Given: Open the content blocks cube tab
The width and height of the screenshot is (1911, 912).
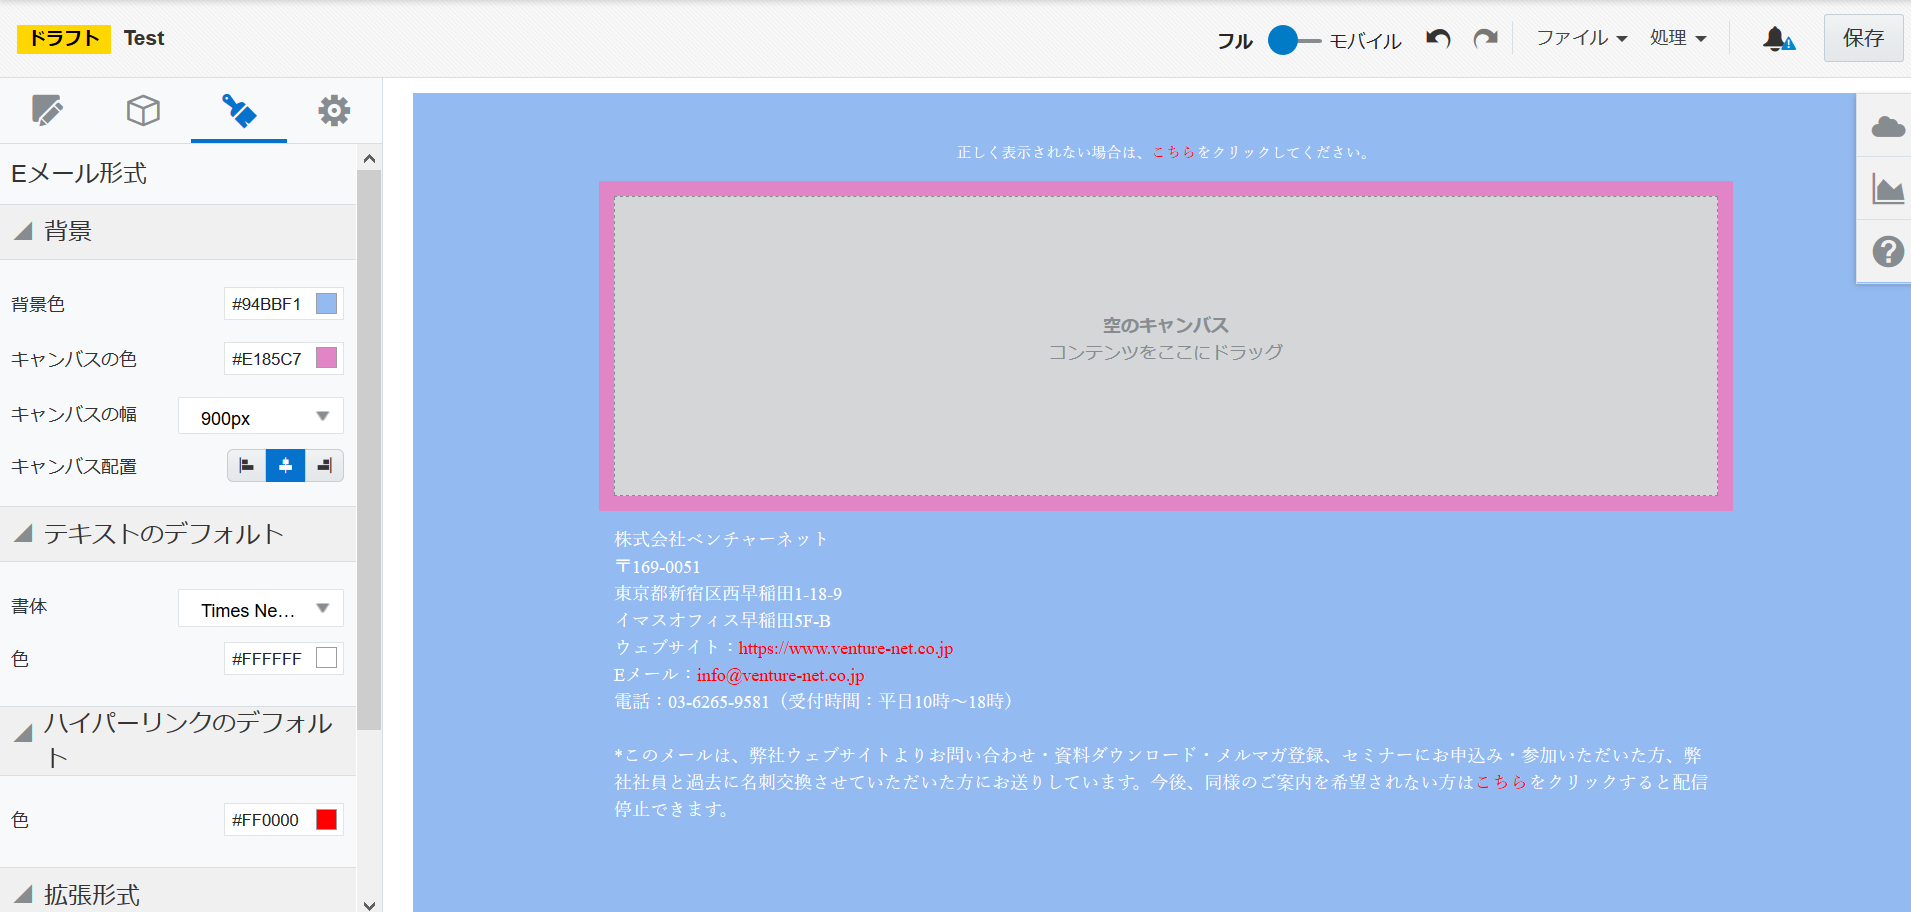Looking at the screenshot, I should coord(143,110).
